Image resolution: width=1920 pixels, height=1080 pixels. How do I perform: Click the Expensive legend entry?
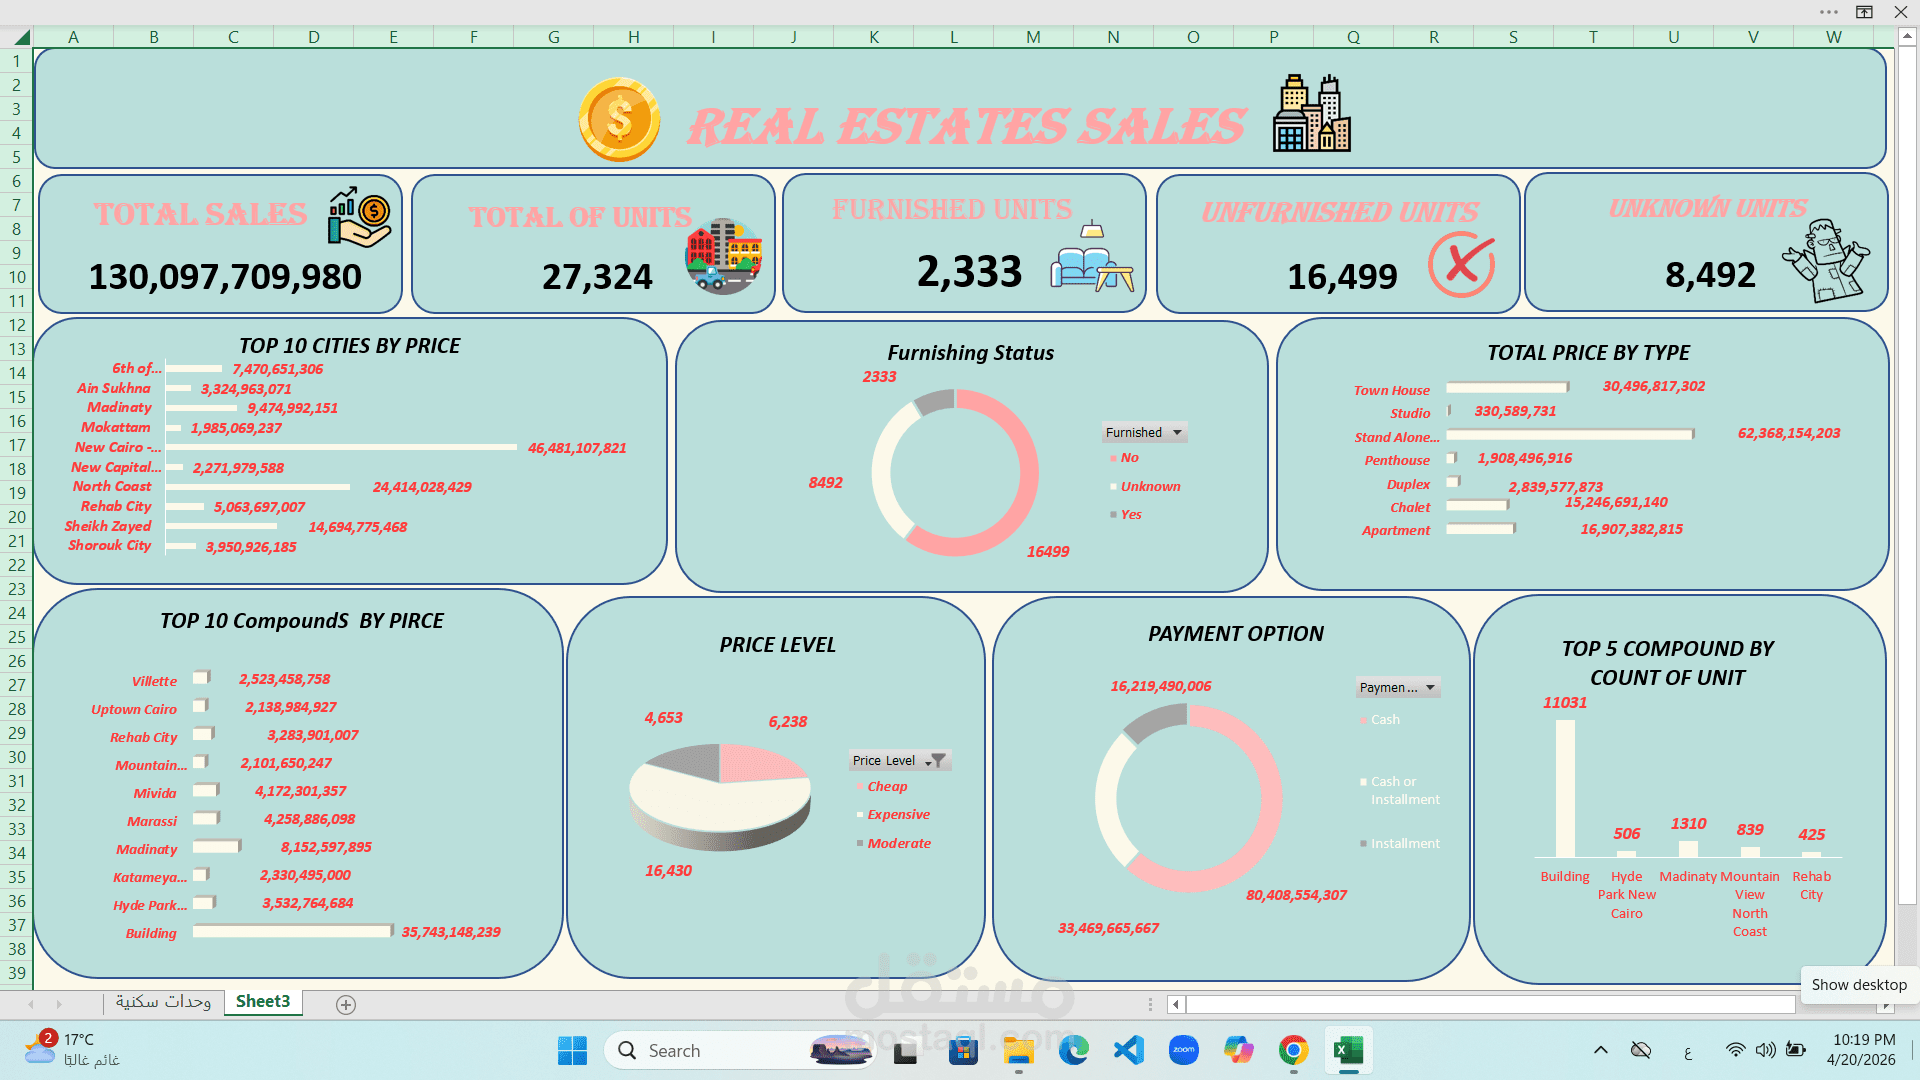[893, 815]
